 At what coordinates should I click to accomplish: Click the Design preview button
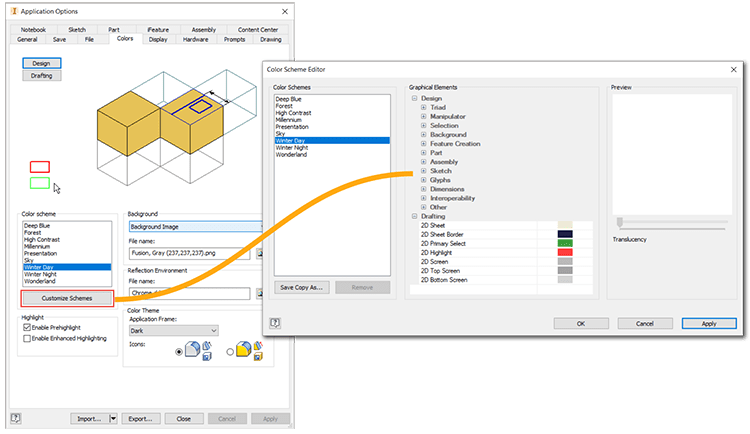(42, 63)
